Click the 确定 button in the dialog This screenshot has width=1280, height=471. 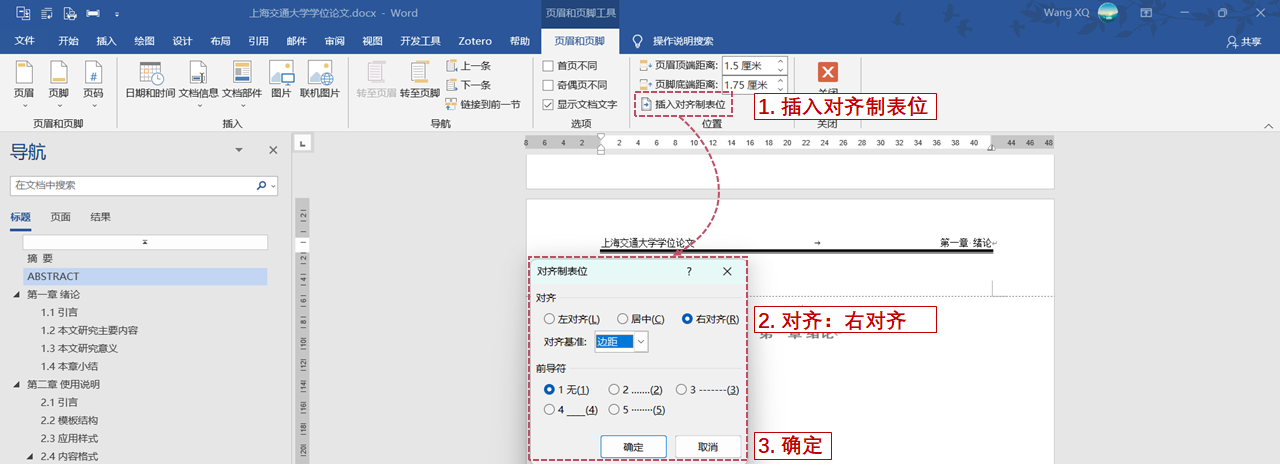coord(633,447)
